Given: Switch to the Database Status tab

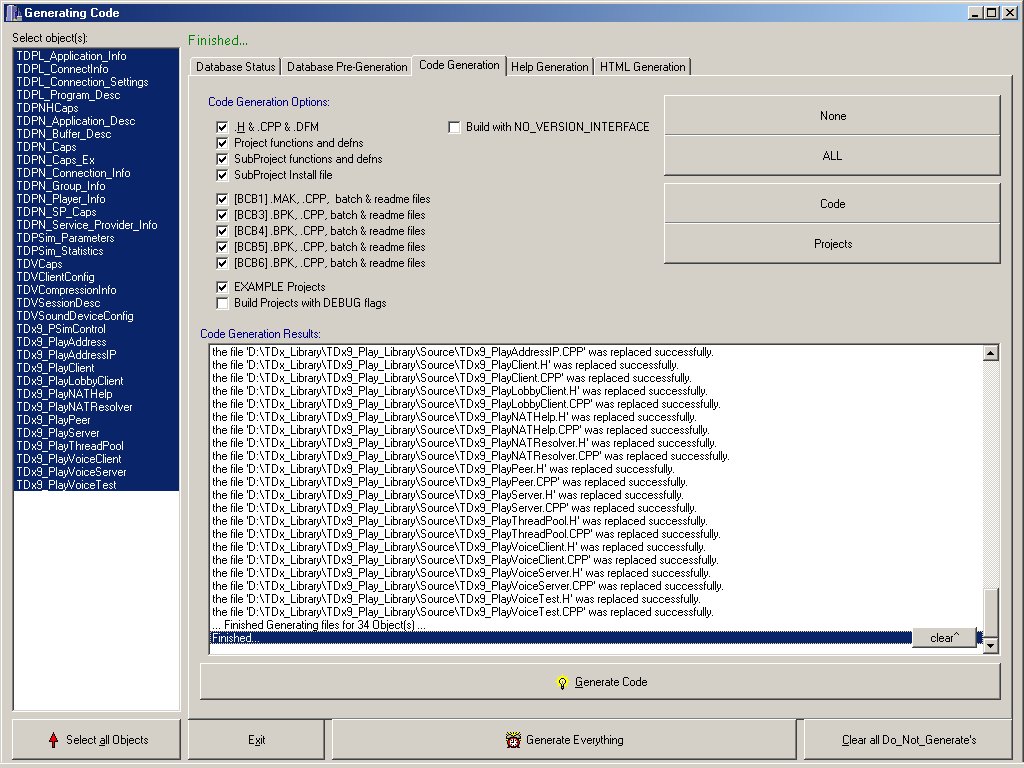Looking at the screenshot, I should pyautogui.click(x=235, y=67).
